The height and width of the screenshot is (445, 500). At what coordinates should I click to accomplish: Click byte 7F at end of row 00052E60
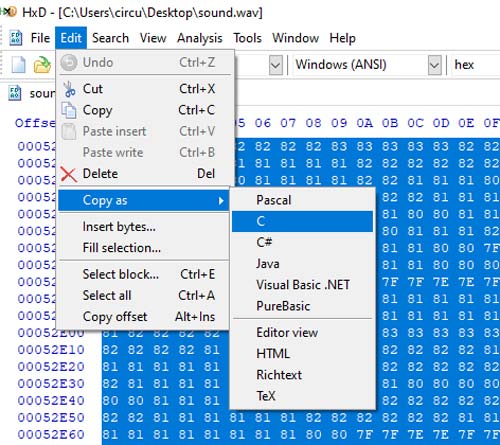pos(491,434)
